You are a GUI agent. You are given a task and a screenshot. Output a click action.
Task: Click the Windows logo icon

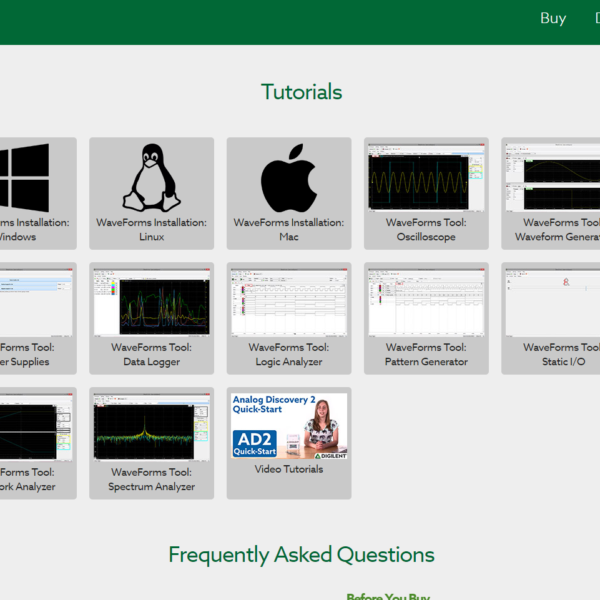click(x=25, y=176)
